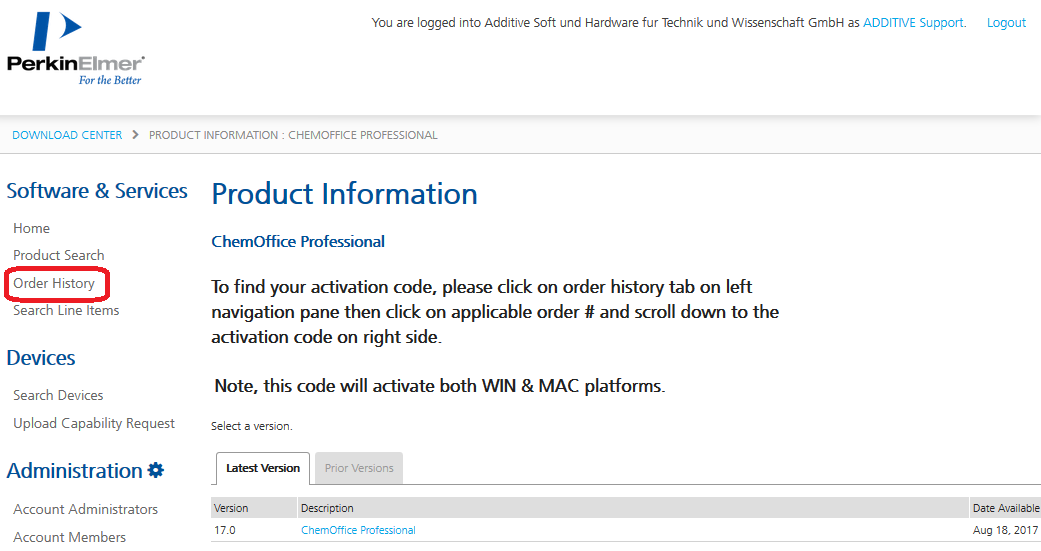This screenshot has height=551, width=1041.
Task: Open Upload Capability Request link
Action: click(x=94, y=423)
